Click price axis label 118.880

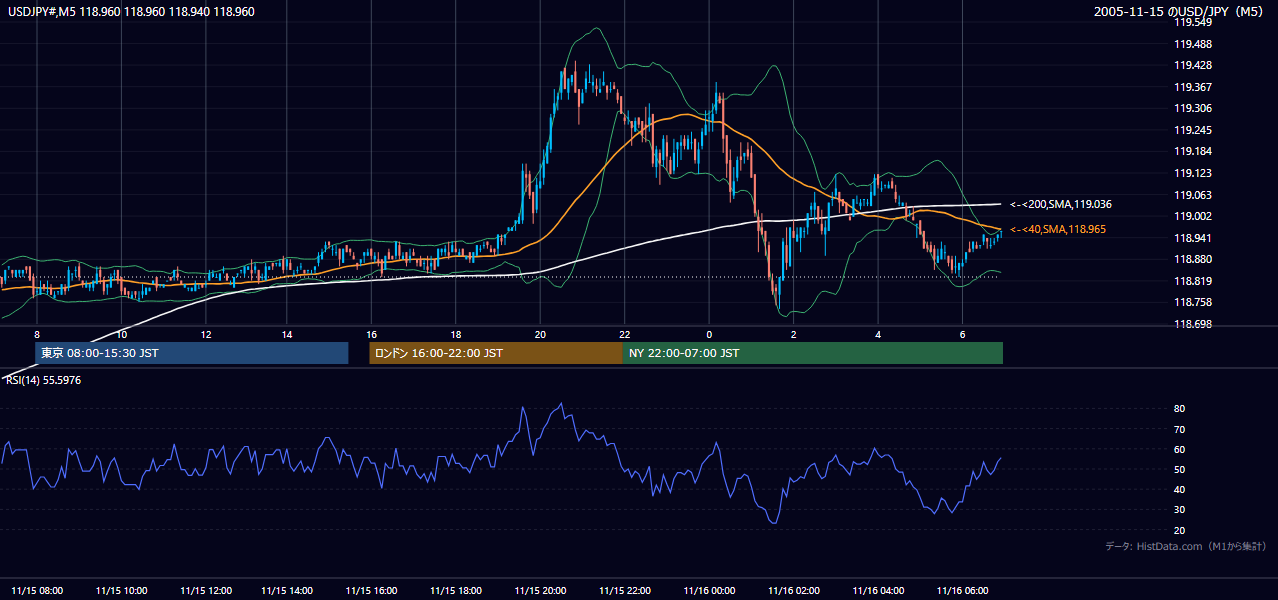tap(1193, 259)
